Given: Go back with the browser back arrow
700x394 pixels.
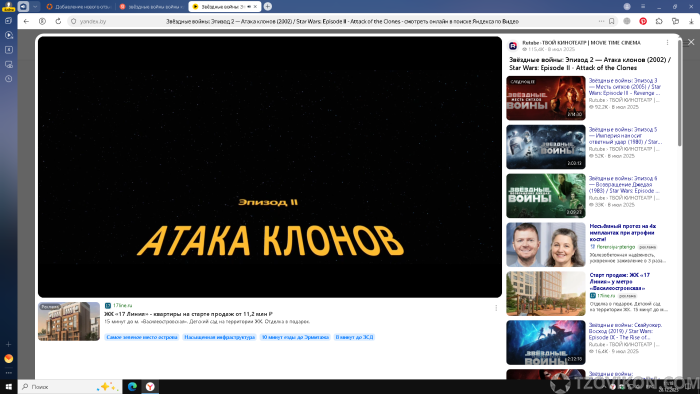Looking at the screenshot, I should pyautogui.click(x=26, y=21).
